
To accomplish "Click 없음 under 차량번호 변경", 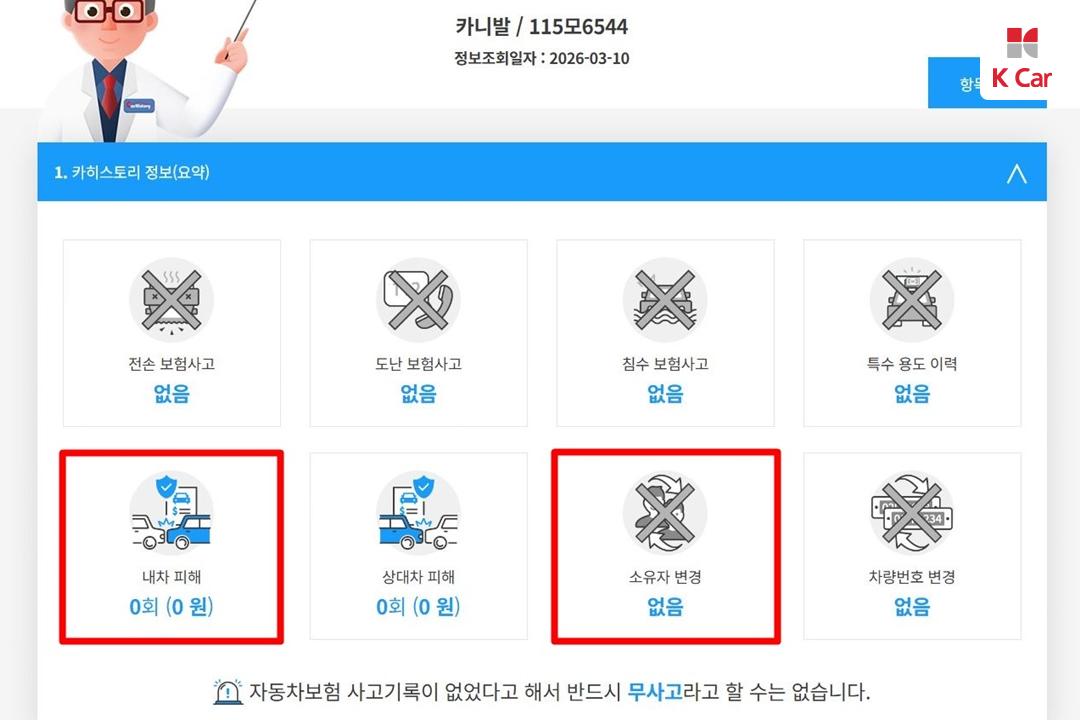I will point(911,606).
